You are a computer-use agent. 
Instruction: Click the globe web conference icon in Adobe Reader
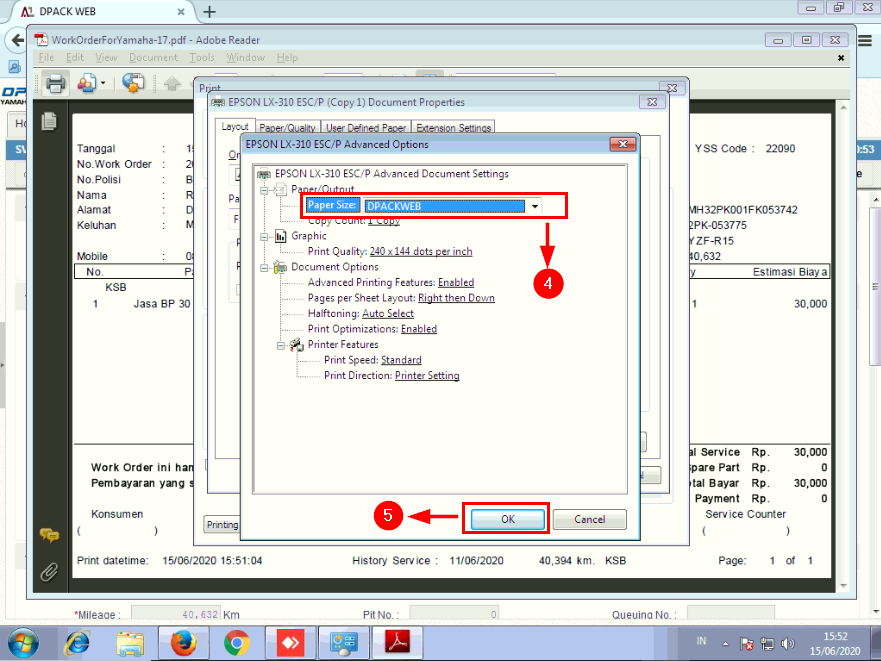(133, 83)
